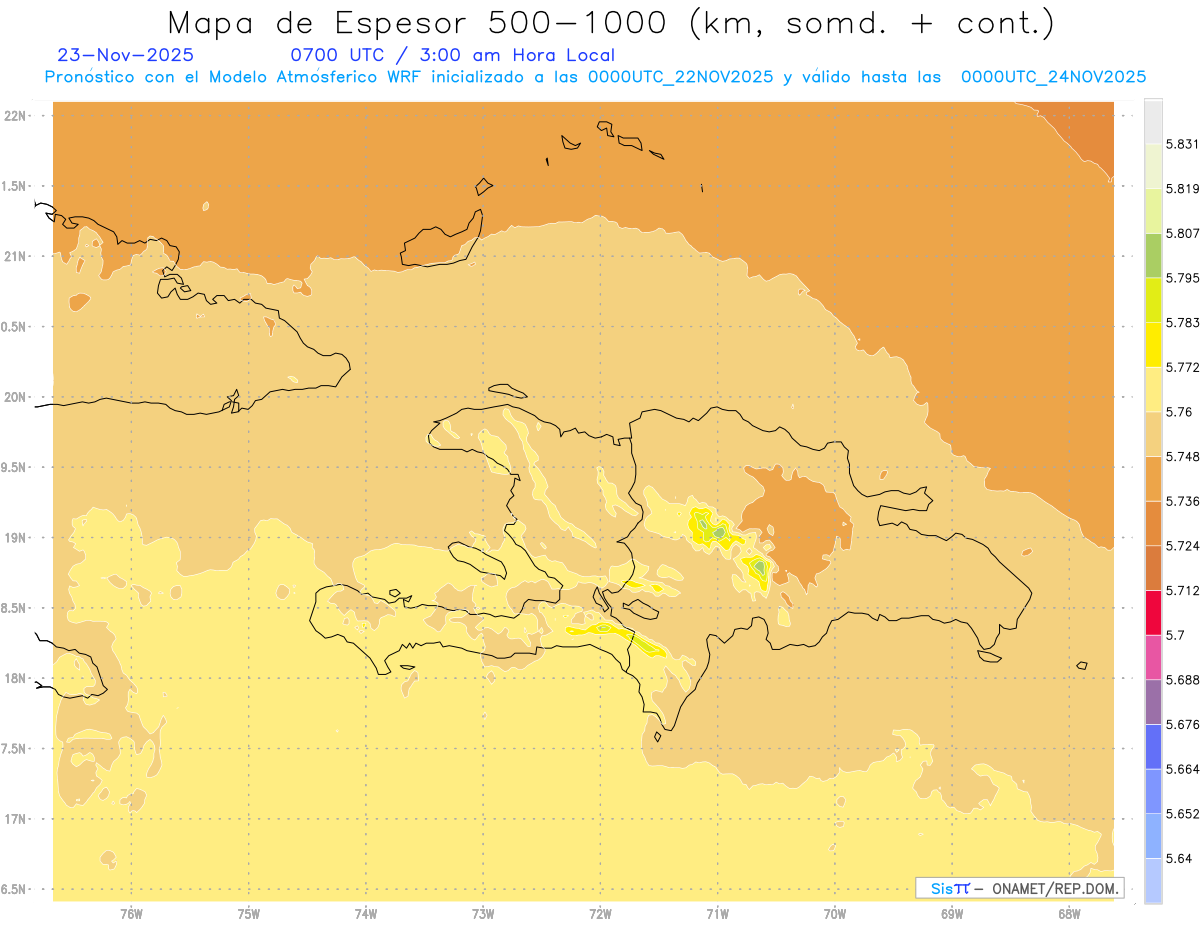Pick the purple swatch between 5.688 and 5.676
Viewport: 1200px width, 927px height.
[x=1153, y=702]
